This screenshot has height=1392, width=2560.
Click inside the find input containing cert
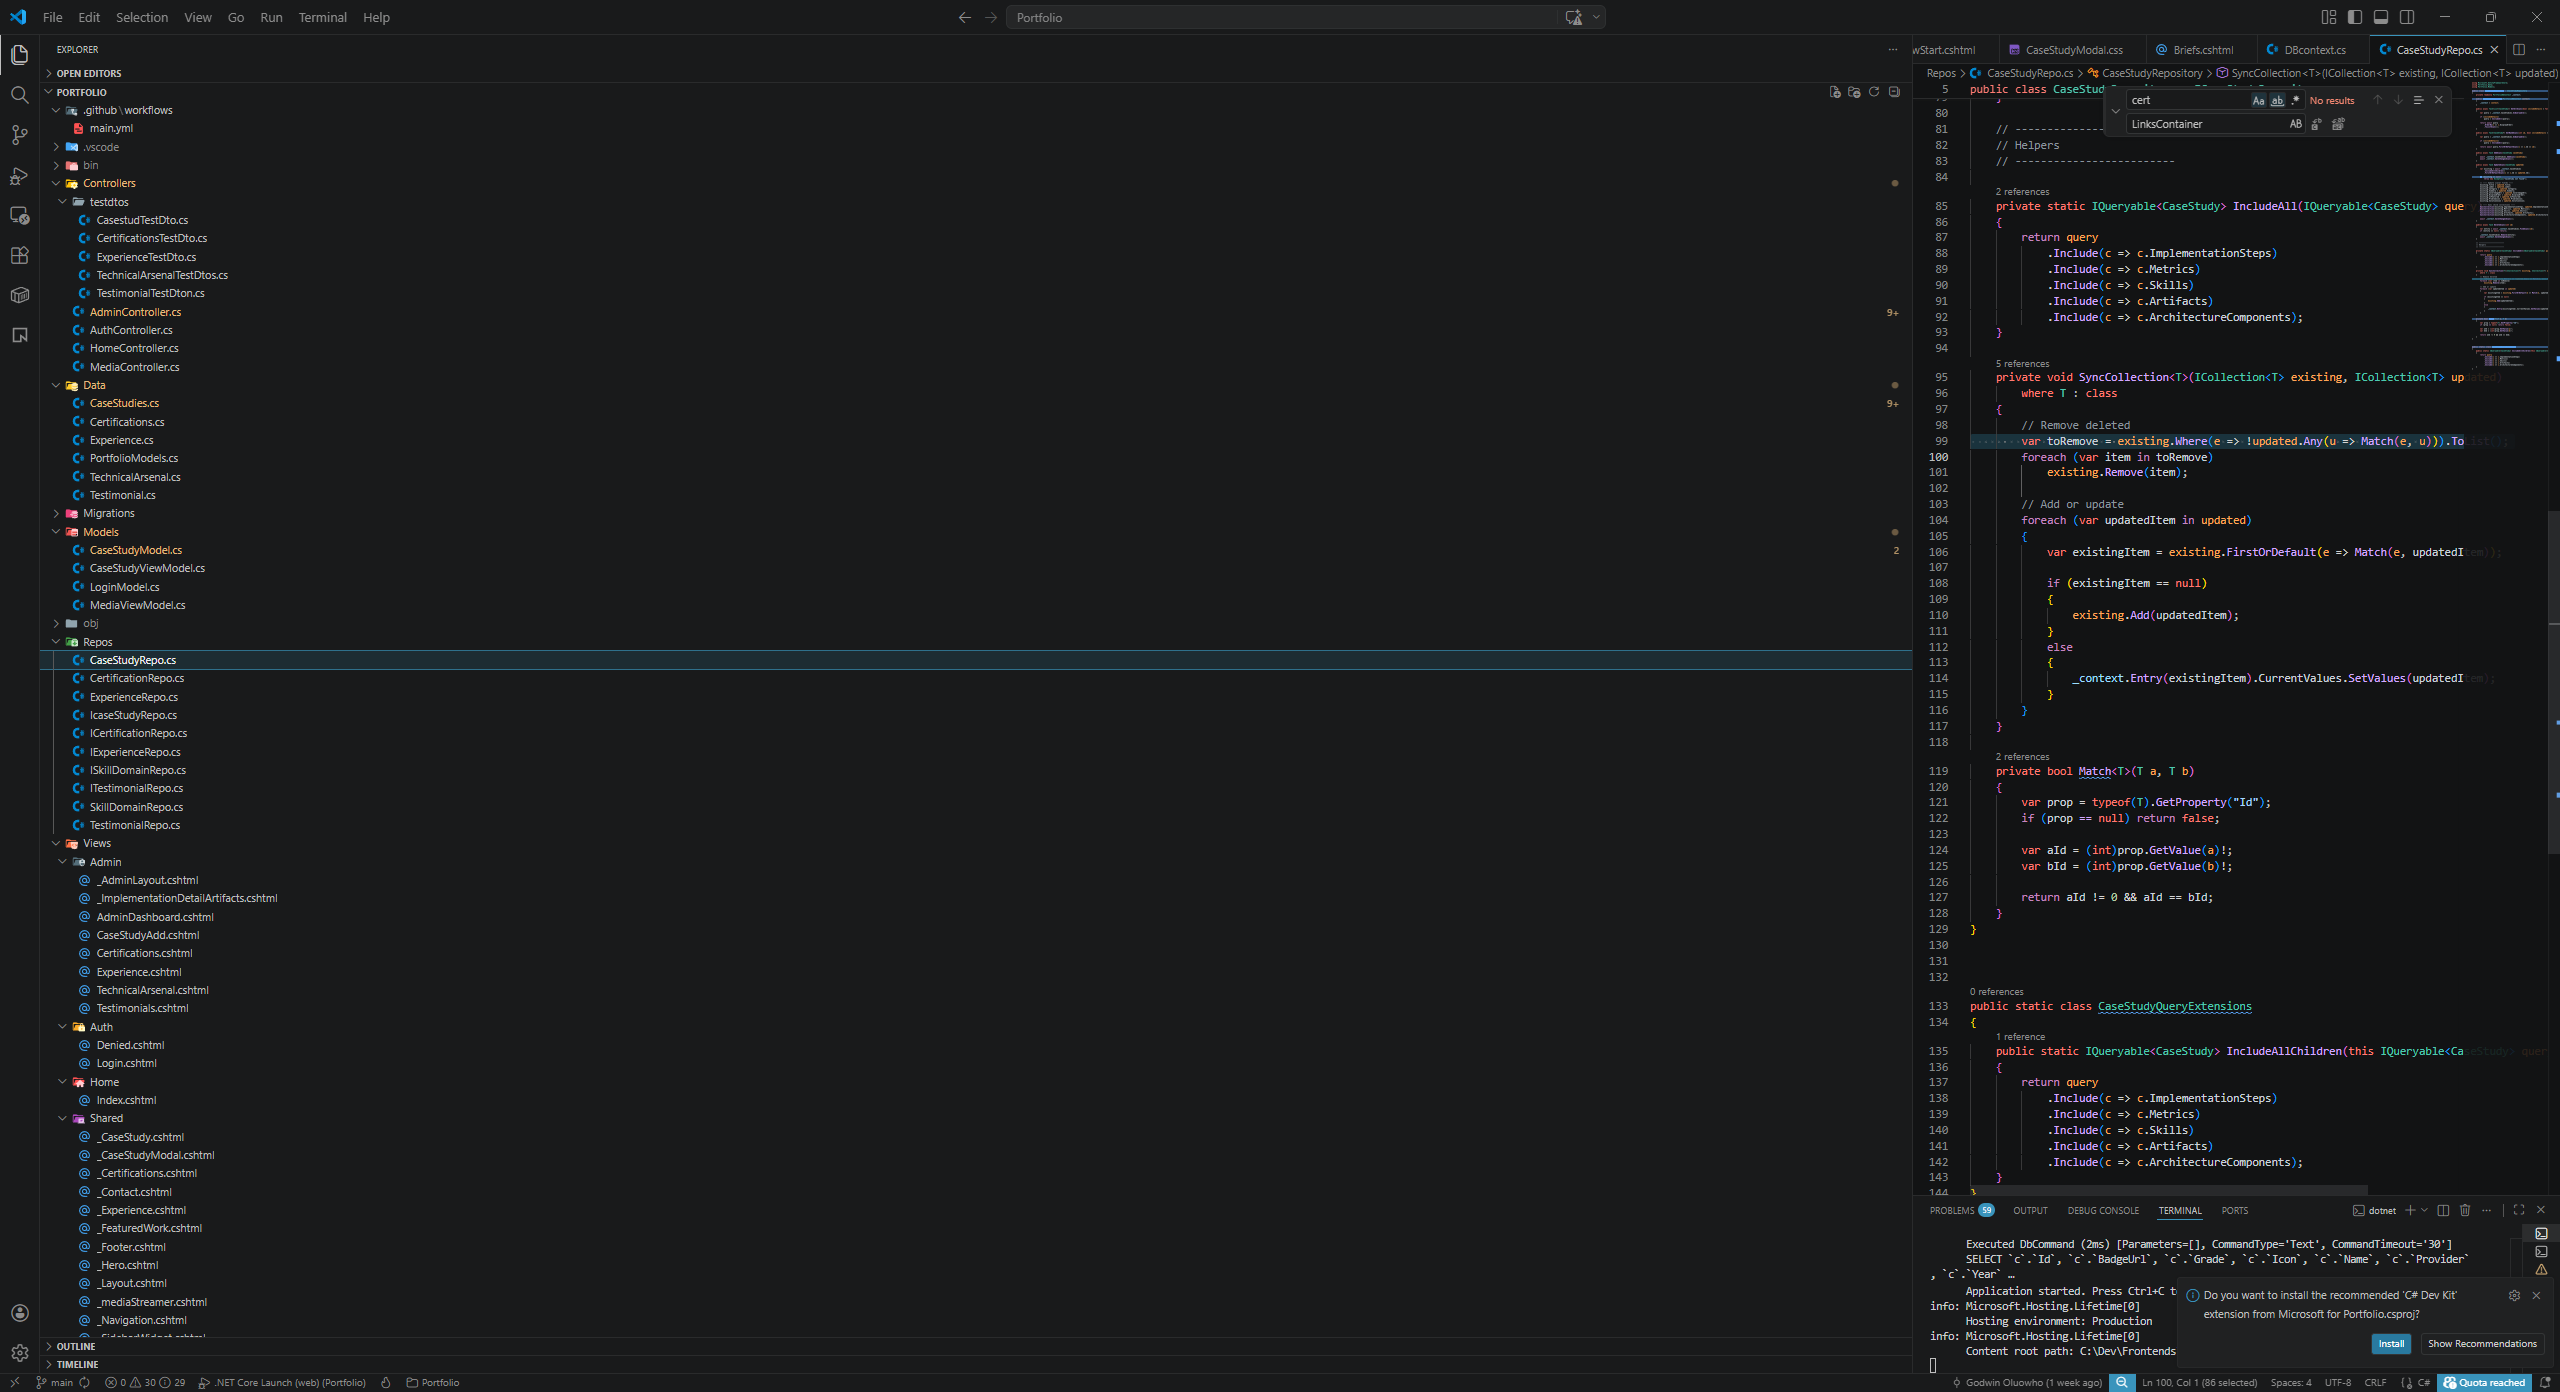coord(2180,100)
